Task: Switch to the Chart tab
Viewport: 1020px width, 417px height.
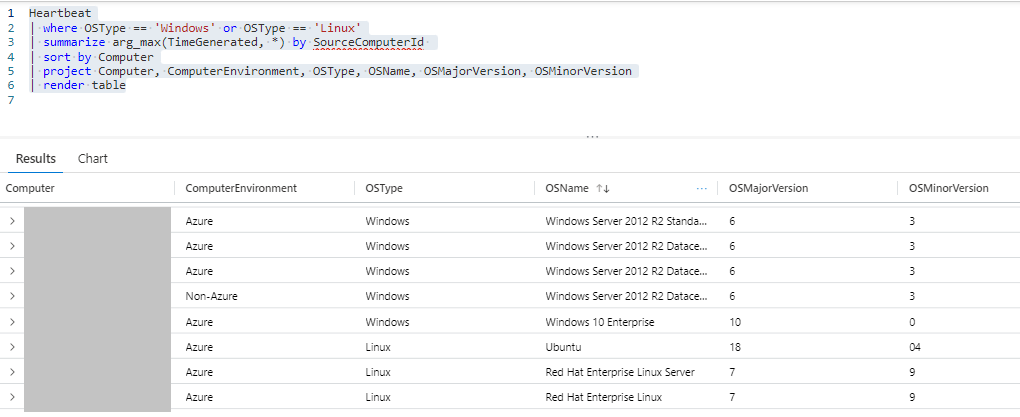Action: [x=93, y=159]
